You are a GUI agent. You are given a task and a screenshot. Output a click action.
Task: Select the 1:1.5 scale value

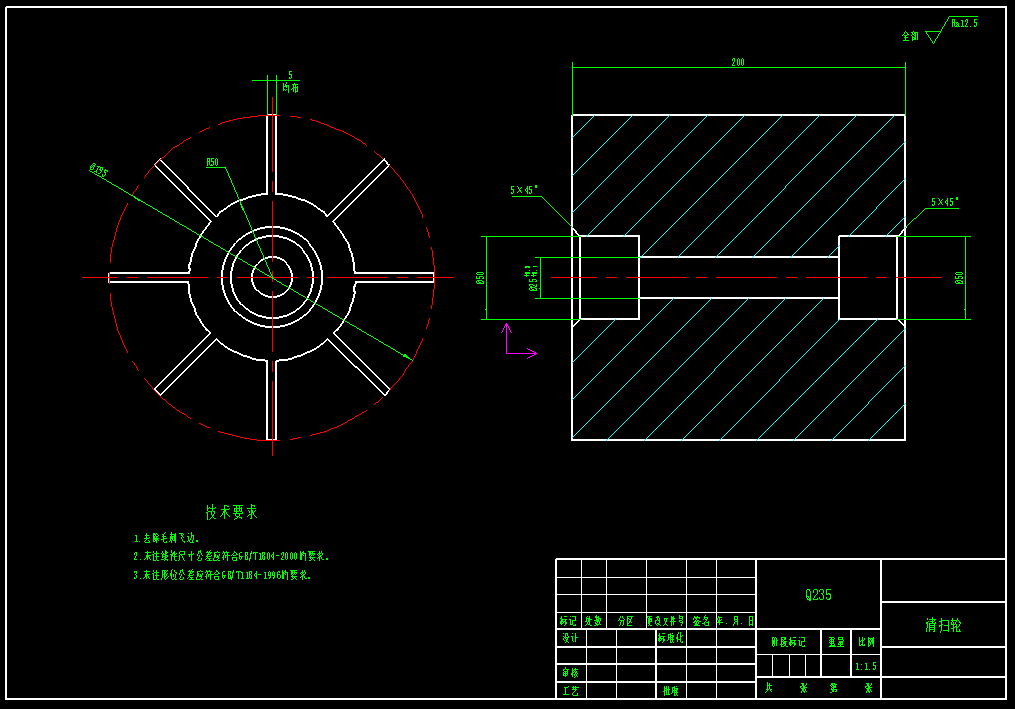(865, 666)
